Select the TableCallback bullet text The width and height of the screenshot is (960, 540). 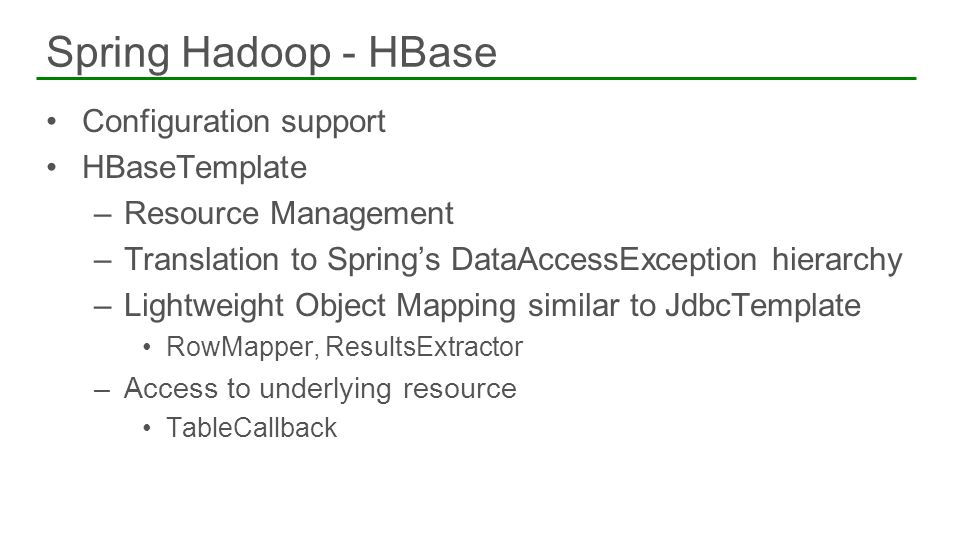(252, 427)
